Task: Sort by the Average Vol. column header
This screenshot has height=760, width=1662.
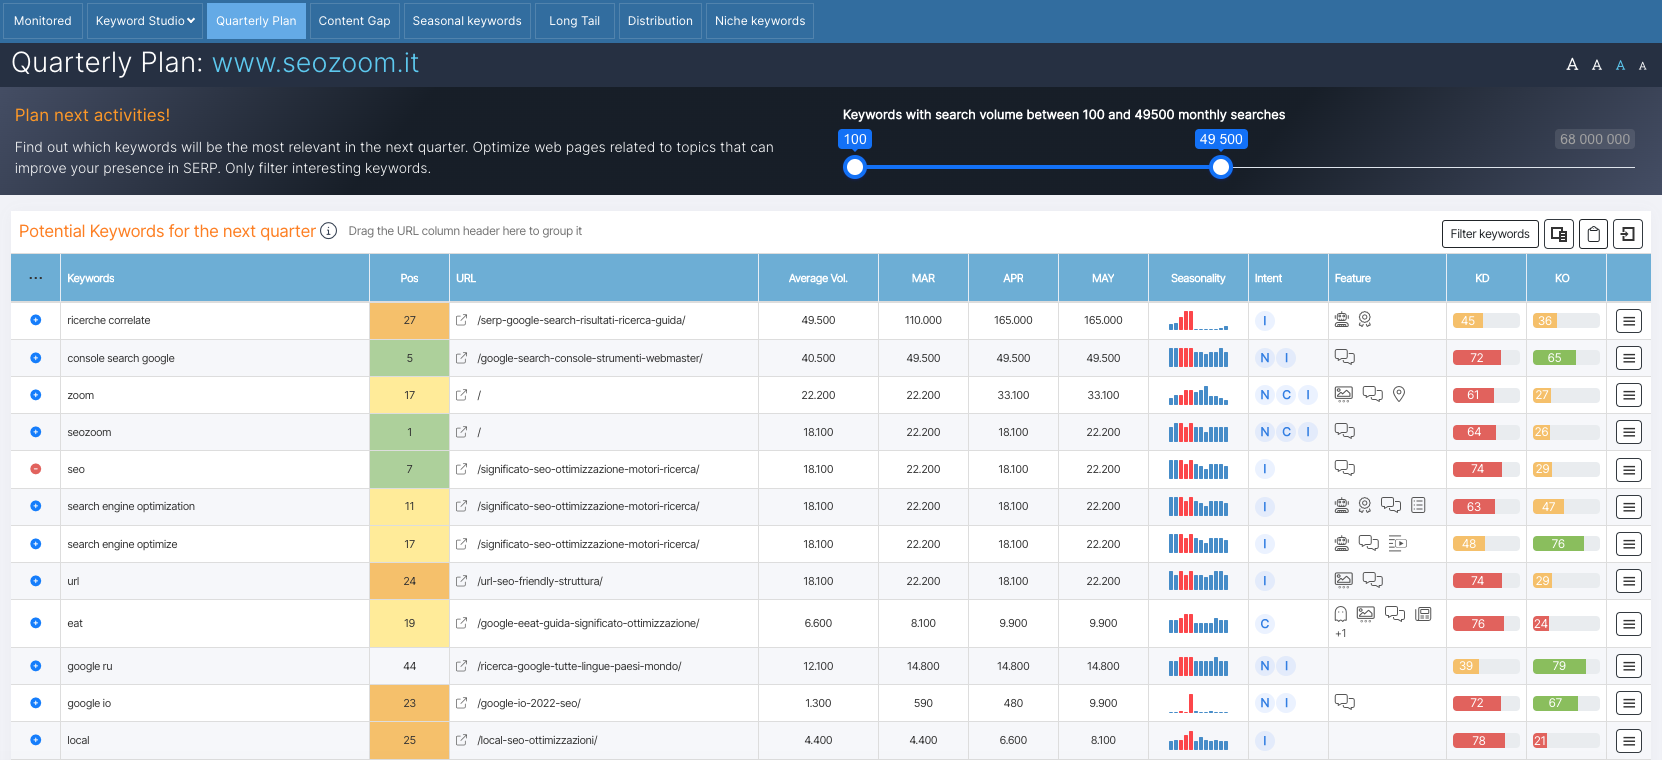Action: 818,278
